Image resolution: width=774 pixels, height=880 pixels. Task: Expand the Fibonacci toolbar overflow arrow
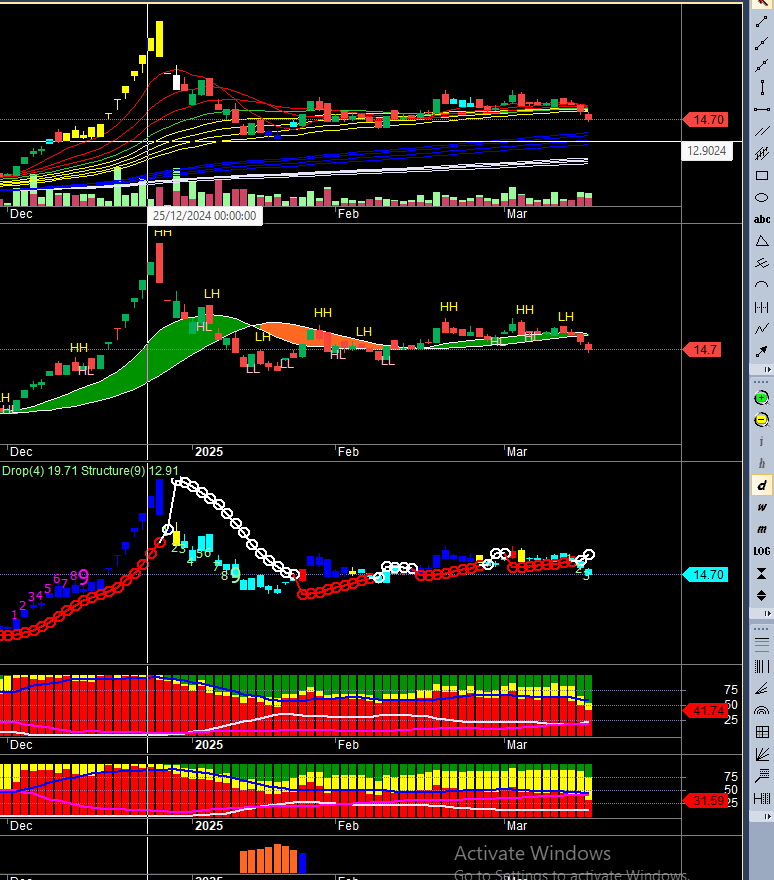click(767, 817)
